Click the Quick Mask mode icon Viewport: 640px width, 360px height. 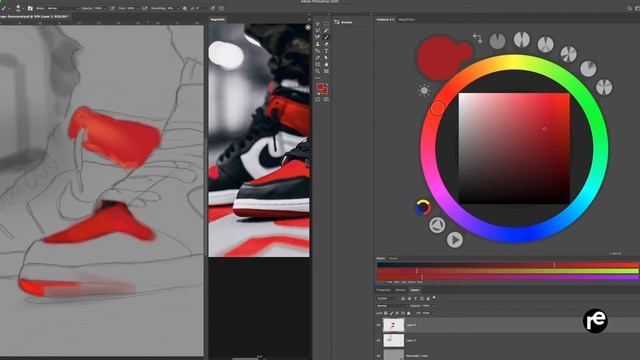[x=318, y=99]
